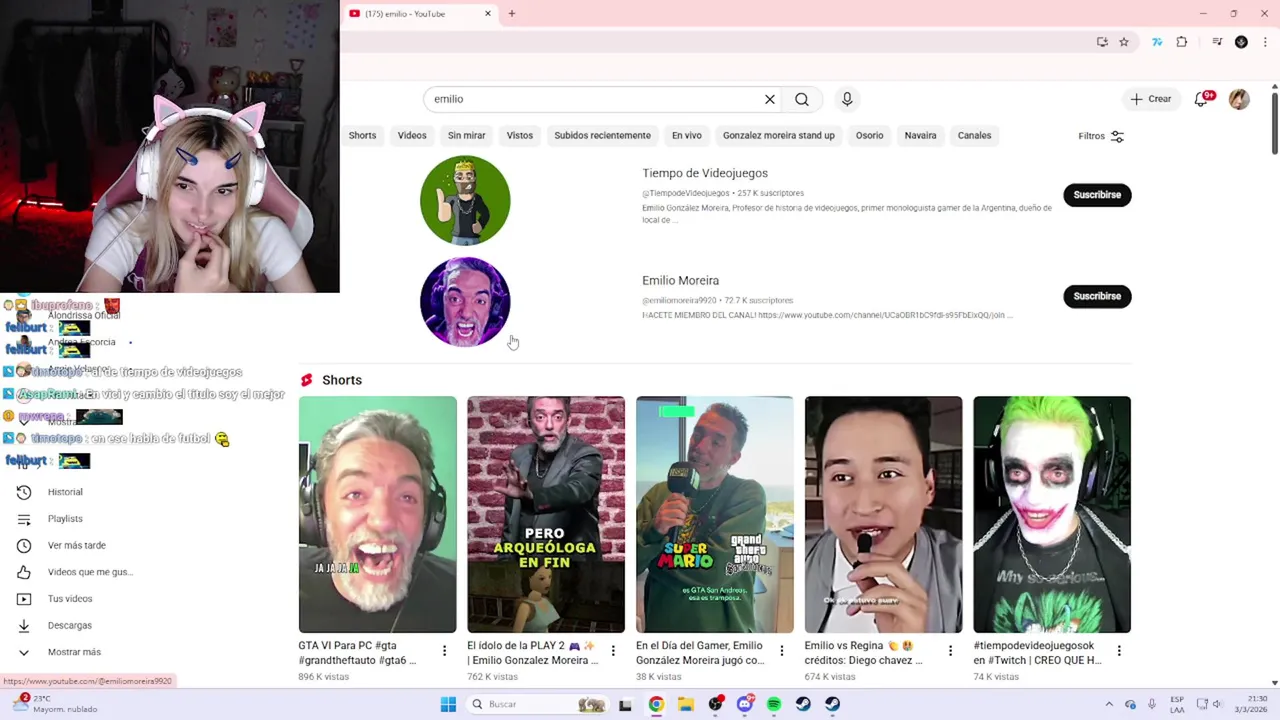The height and width of the screenshot is (720, 1280).
Task: Click the magnifying glass search button
Action: pos(802,99)
